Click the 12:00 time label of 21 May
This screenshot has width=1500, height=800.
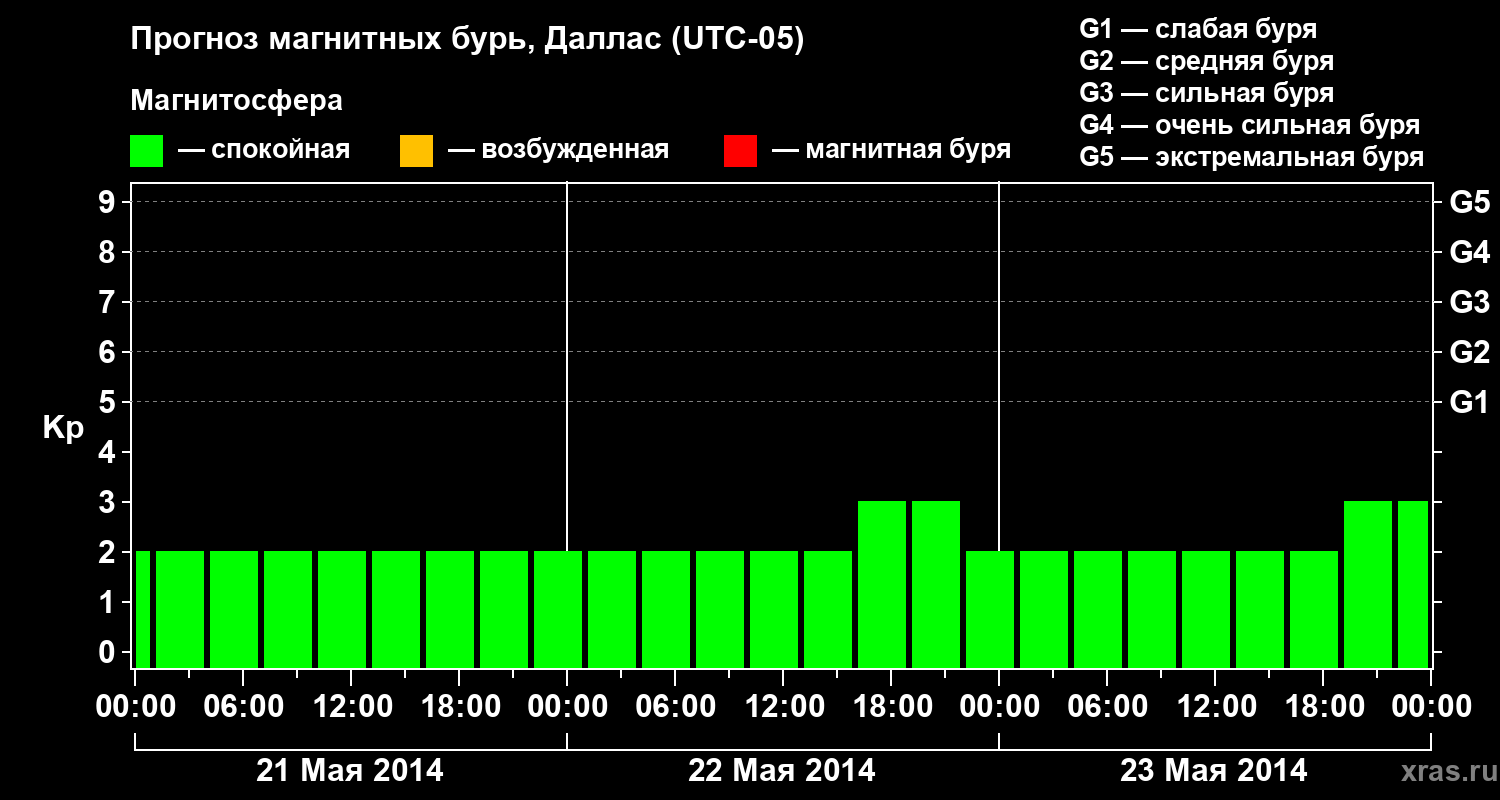[x=351, y=706]
